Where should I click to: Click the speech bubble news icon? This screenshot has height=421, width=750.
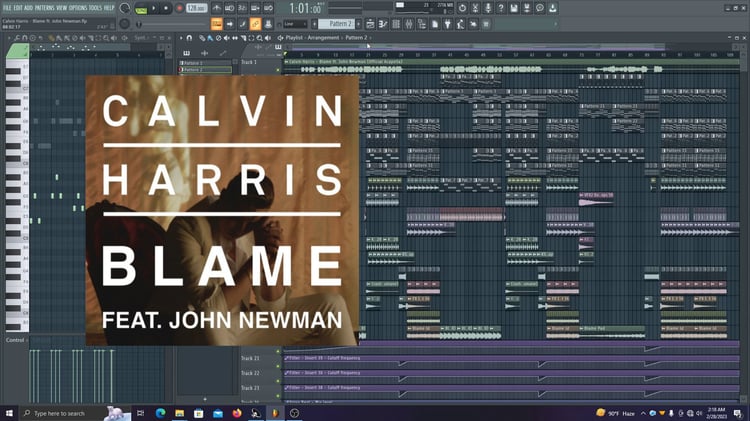point(540,8)
